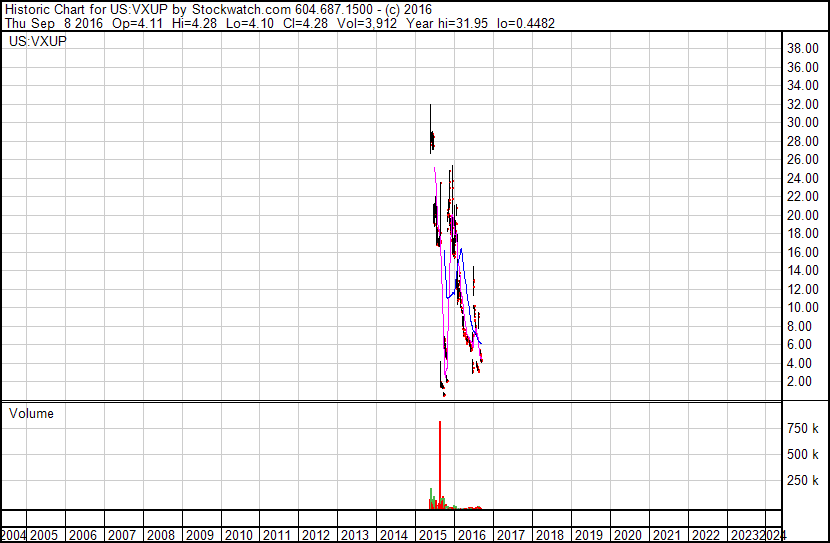Screen dimensions: 830x543
Task: Click the 10.00 price axis label
Action: (x=803, y=308)
